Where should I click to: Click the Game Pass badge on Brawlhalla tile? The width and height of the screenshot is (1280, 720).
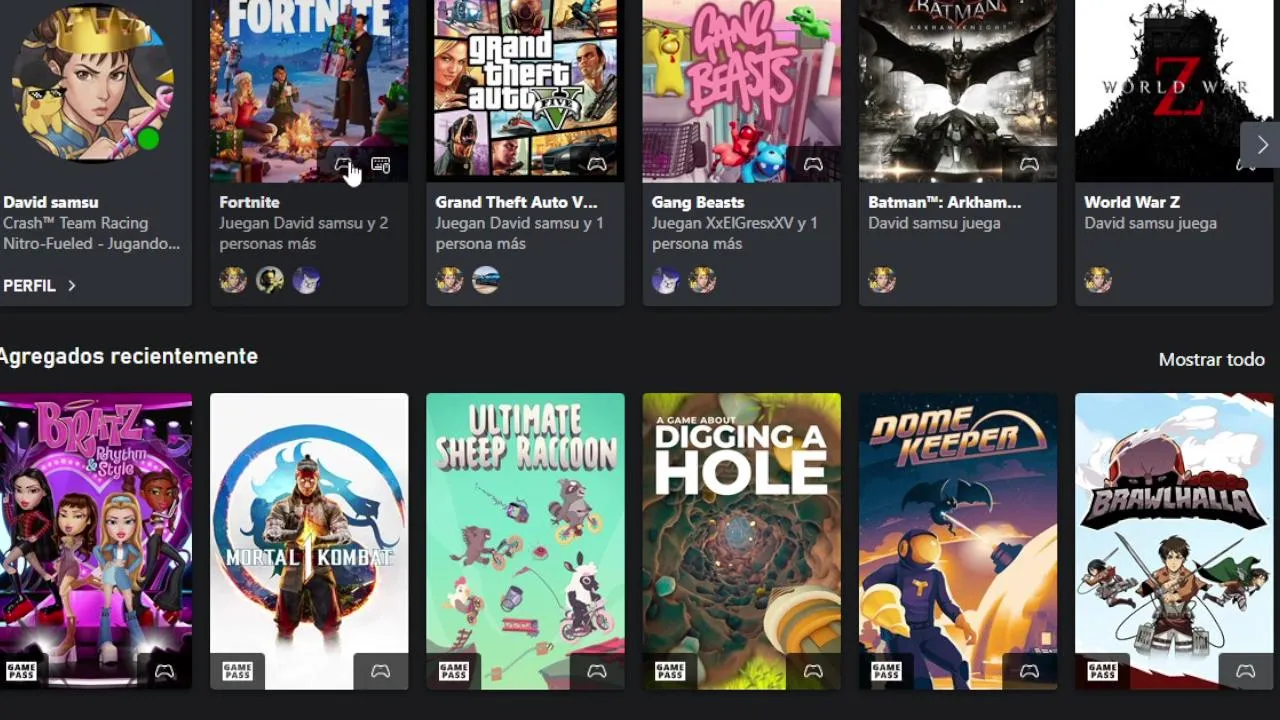click(1102, 671)
